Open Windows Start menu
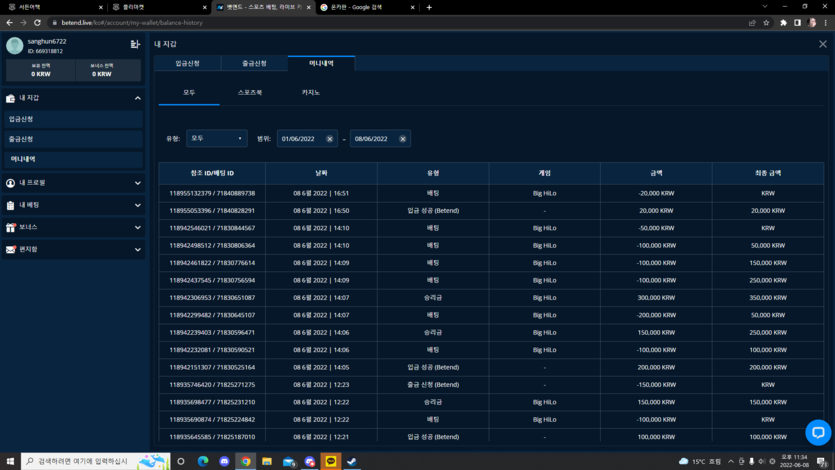The height and width of the screenshot is (470, 835). (10, 461)
